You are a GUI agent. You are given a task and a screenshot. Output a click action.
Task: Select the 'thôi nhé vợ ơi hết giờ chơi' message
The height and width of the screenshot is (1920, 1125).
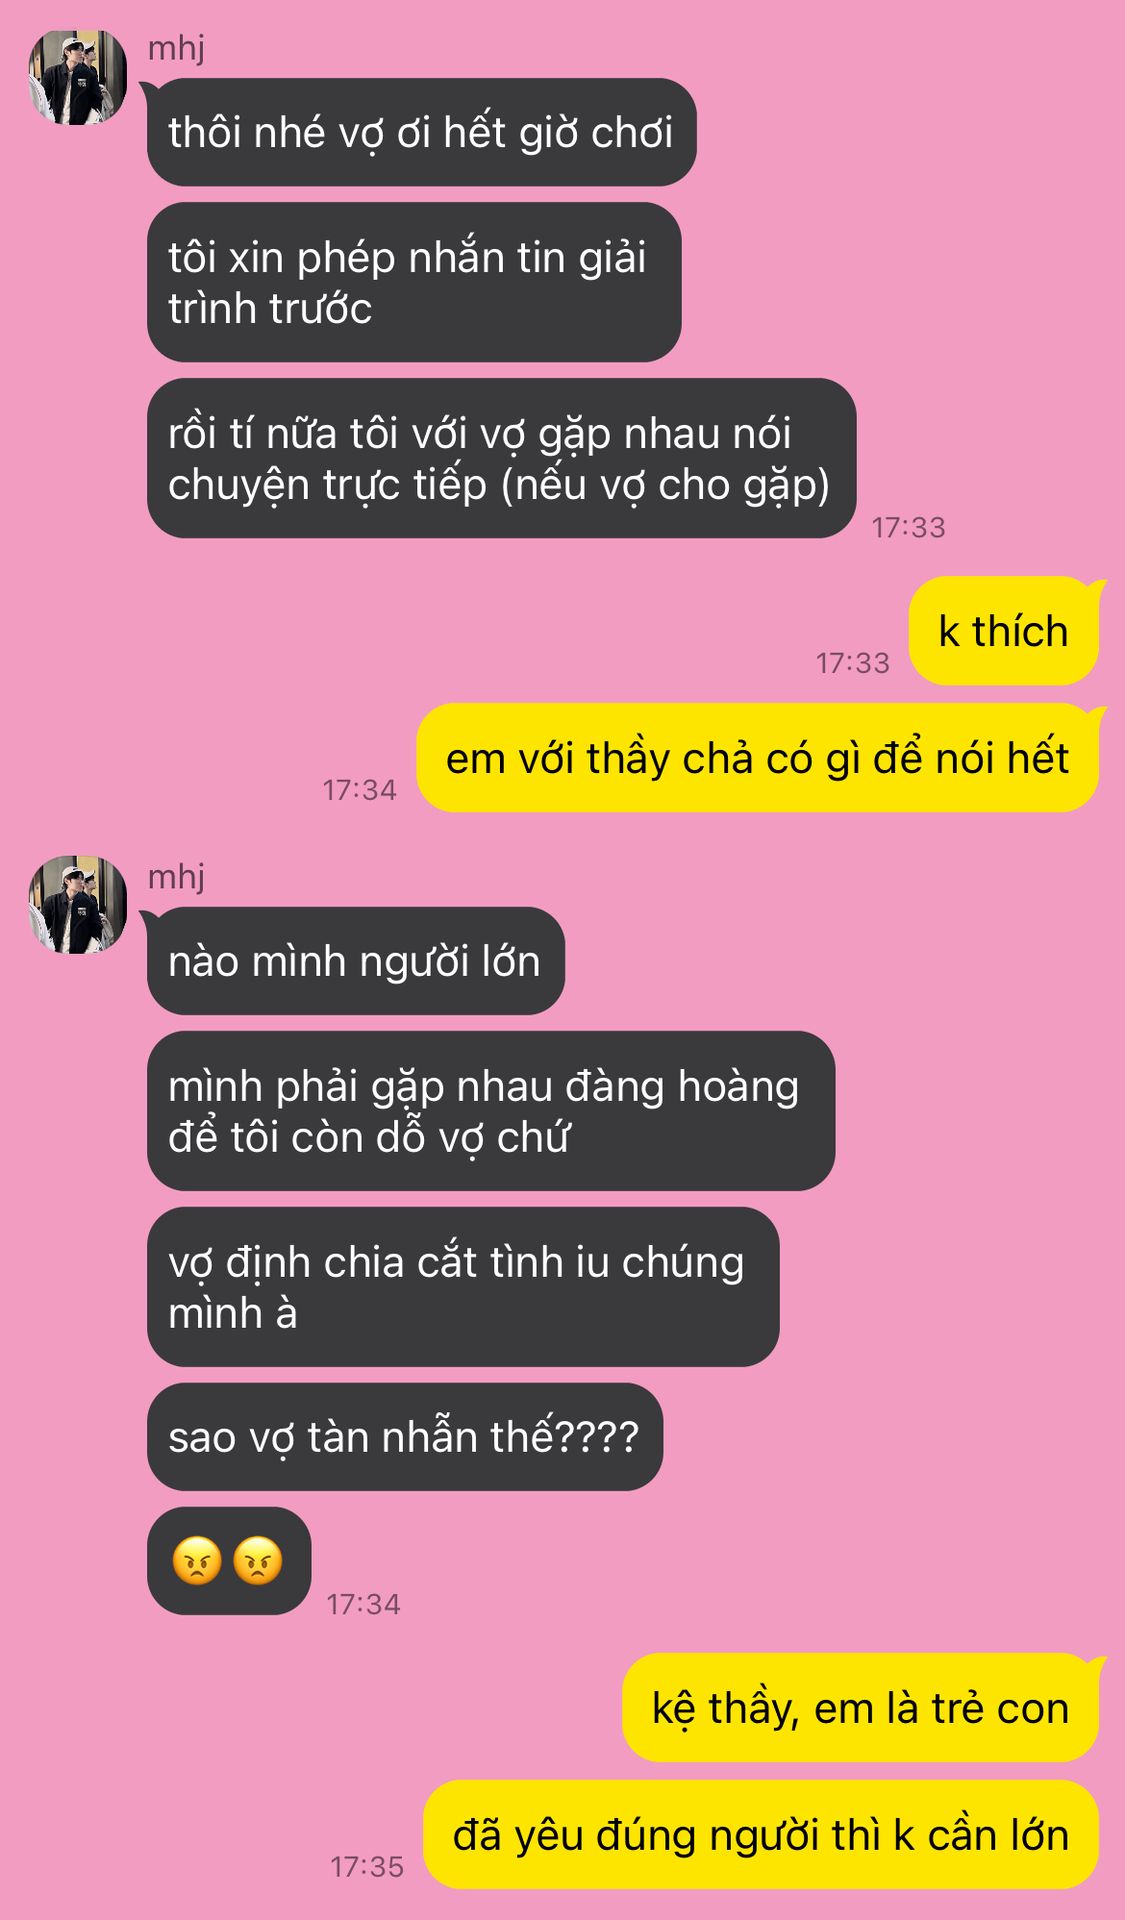coord(421,132)
